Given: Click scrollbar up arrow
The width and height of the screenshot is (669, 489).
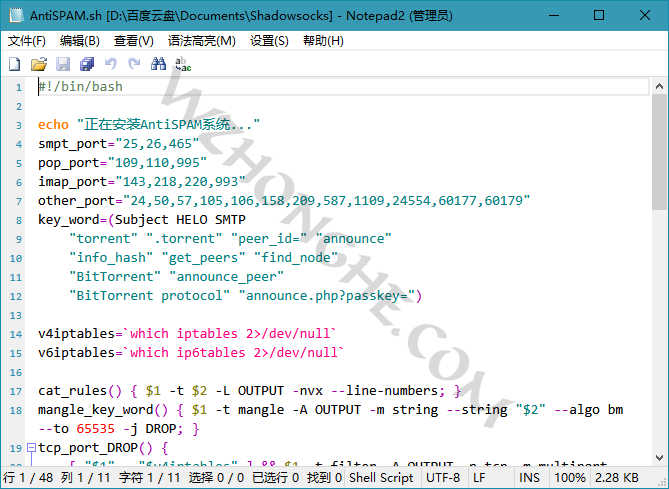Looking at the screenshot, I should (x=659, y=87).
